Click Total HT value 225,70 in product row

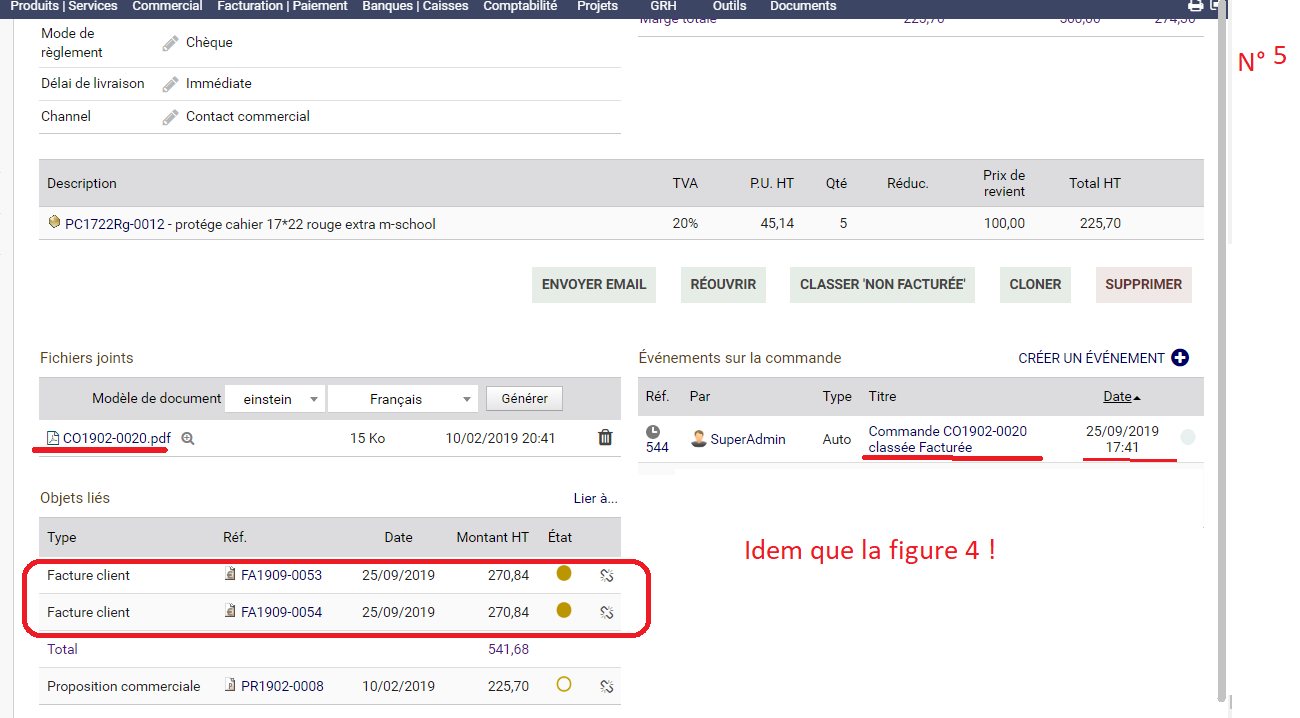click(x=1100, y=223)
